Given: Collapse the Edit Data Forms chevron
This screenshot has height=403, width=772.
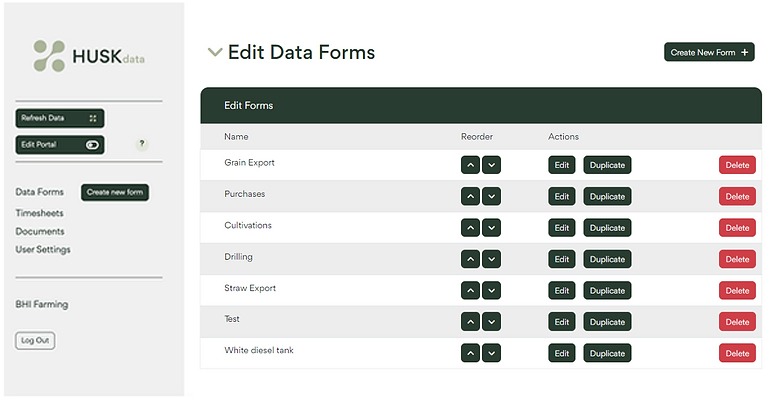Looking at the screenshot, I should pos(214,53).
